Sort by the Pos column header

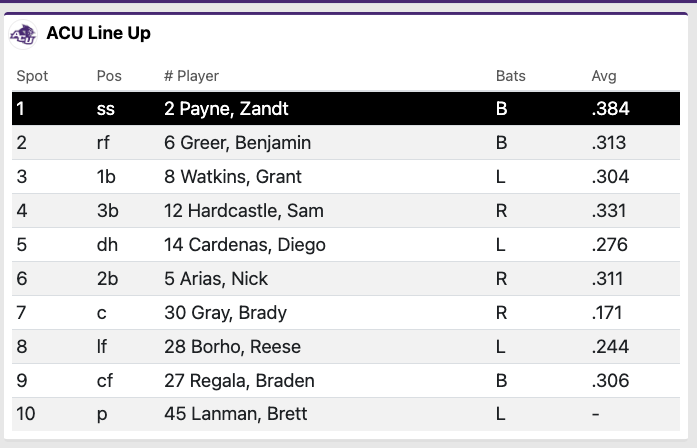tap(109, 76)
